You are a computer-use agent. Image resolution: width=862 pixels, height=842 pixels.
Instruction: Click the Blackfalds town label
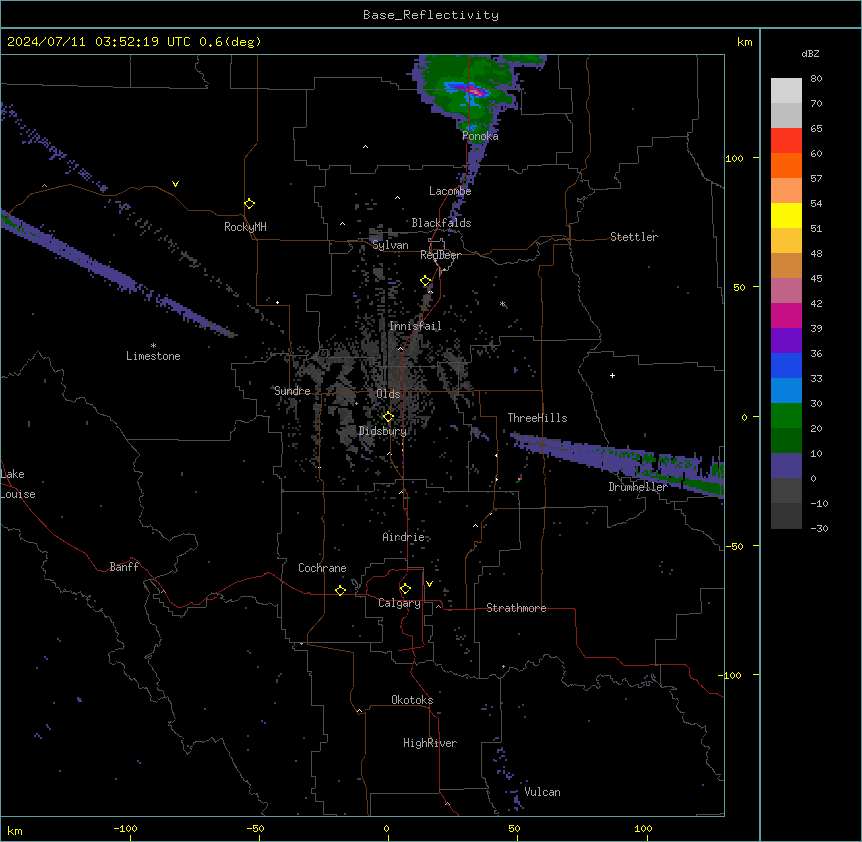point(441,223)
